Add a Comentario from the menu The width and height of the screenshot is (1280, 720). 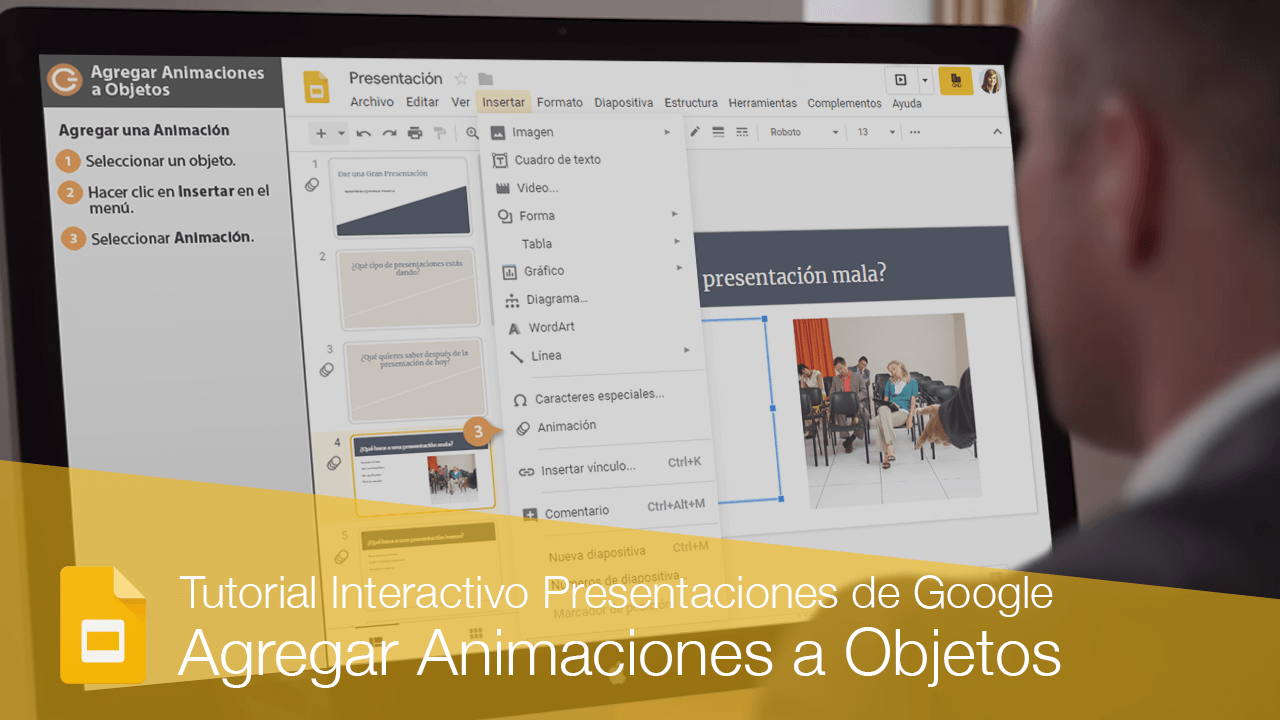(614, 510)
